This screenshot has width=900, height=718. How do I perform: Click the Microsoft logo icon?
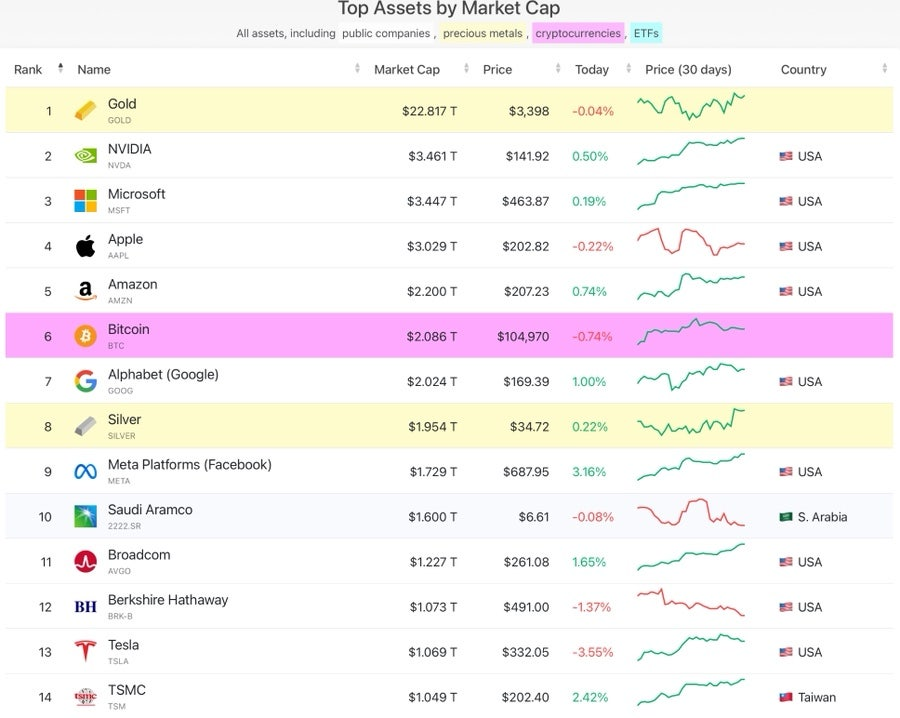pos(86,201)
